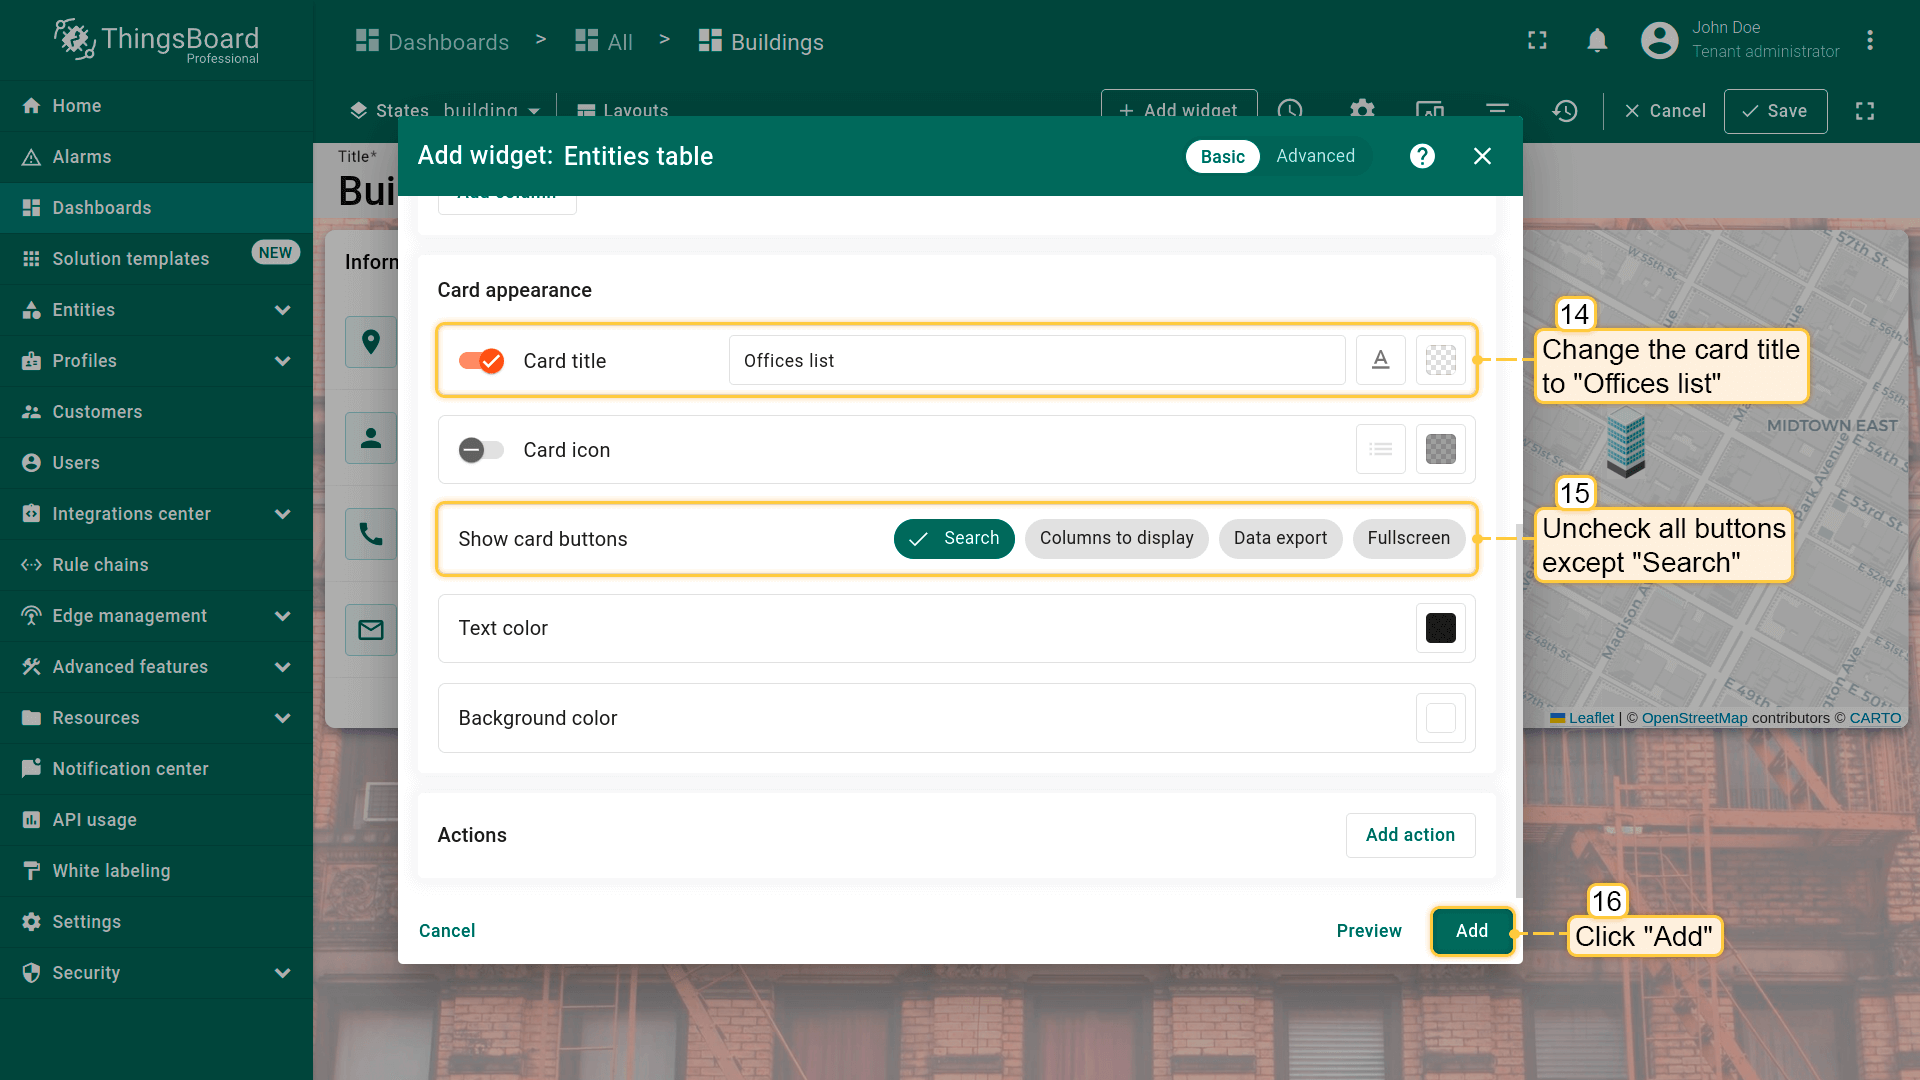Enable the Card icon toggle
This screenshot has height=1080, width=1920.
pos(481,450)
